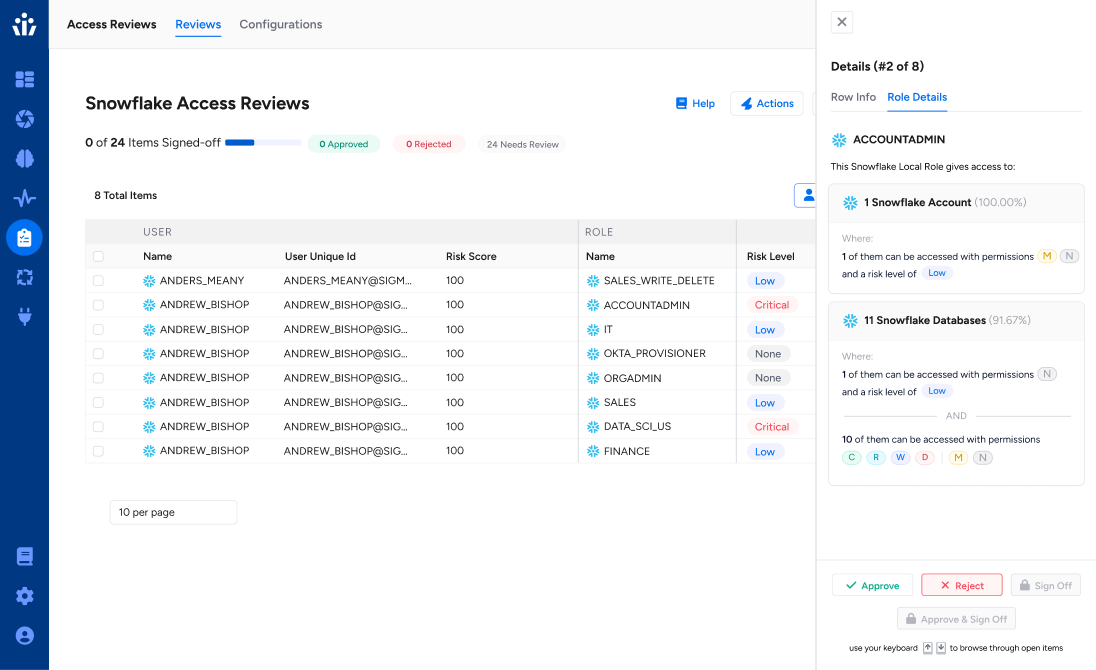
Task: Click the user filter icon above the table
Action: [806, 195]
